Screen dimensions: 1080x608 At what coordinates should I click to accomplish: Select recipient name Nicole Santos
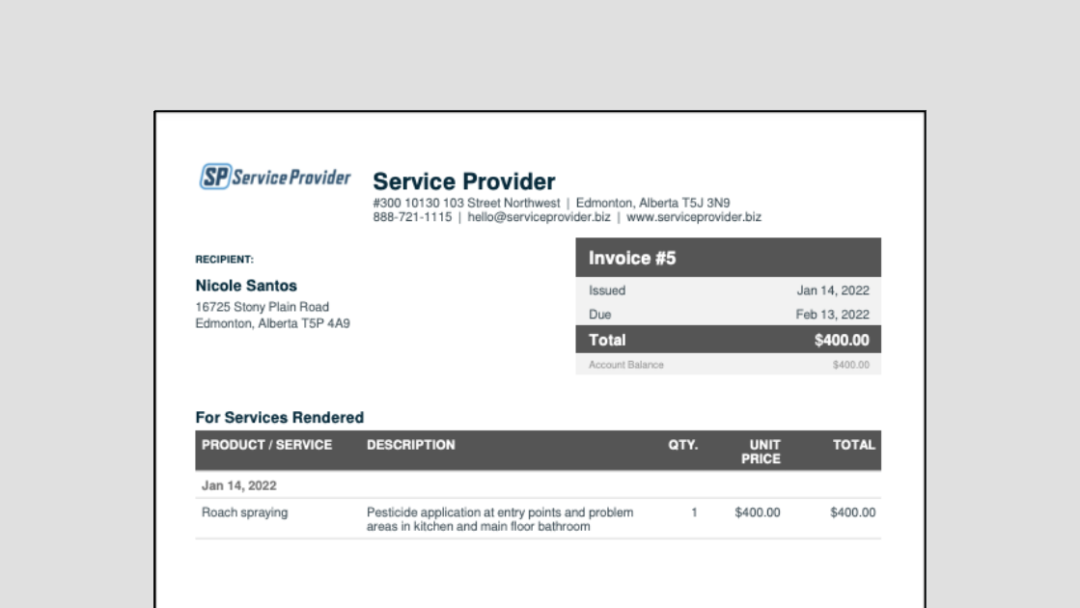pyautogui.click(x=246, y=285)
